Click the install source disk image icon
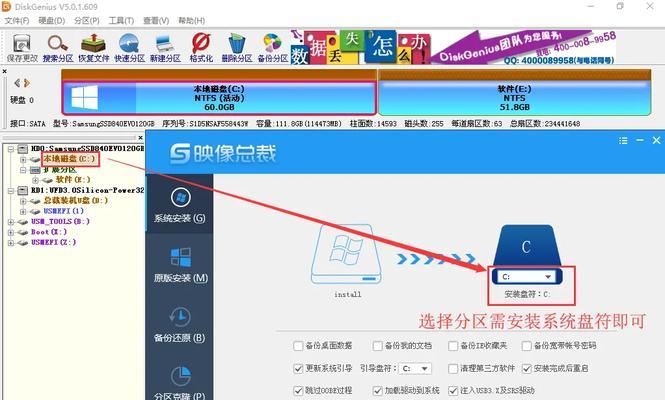 click(x=346, y=255)
